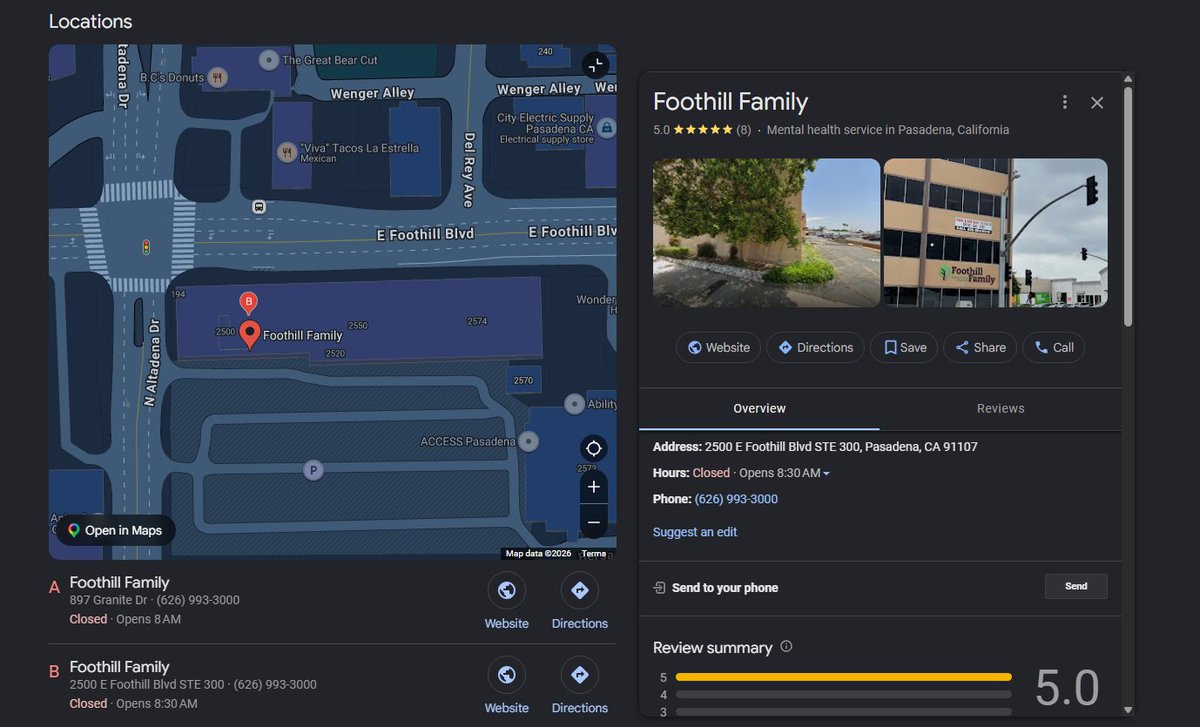Share the Foothill Family listing
This screenshot has height=727, width=1200.
[x=980, y=347]
